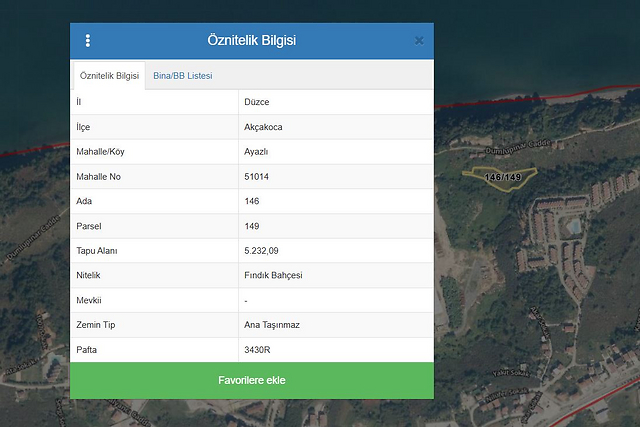Select the Öznitelik Bilgisi tab
Image resolution: width=640 pixels, height=427 pixels.
tap(109, 76)
